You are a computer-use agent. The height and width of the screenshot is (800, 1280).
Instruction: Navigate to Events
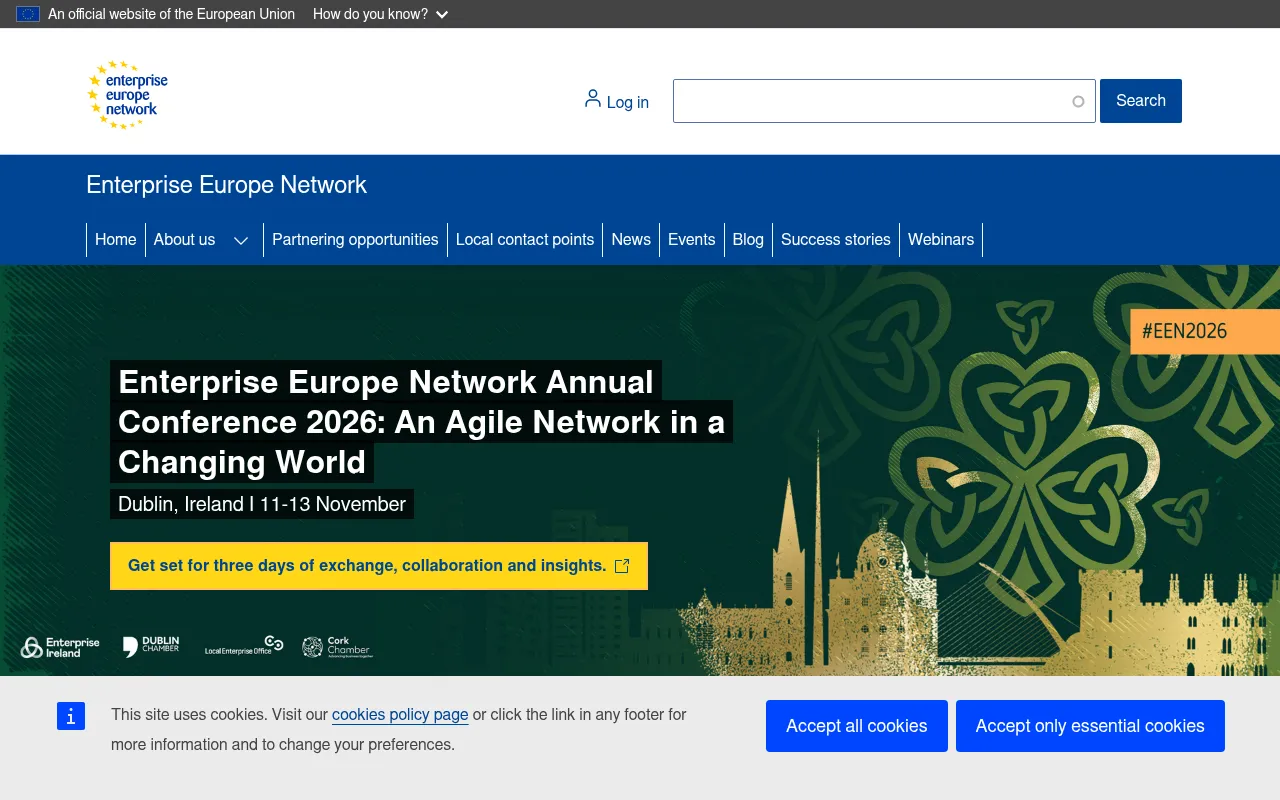pyautogui.click(x=692, y=240)
